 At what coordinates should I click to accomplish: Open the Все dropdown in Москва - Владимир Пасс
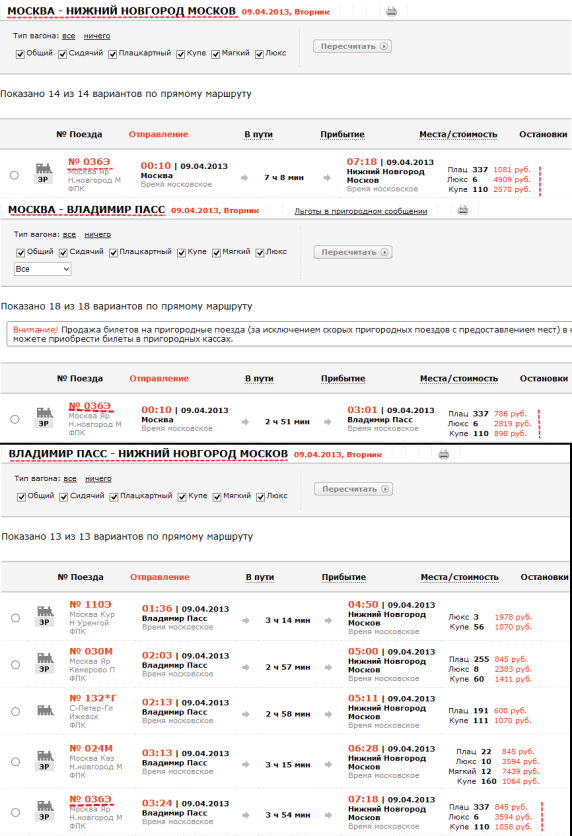(x=42, y=269)
